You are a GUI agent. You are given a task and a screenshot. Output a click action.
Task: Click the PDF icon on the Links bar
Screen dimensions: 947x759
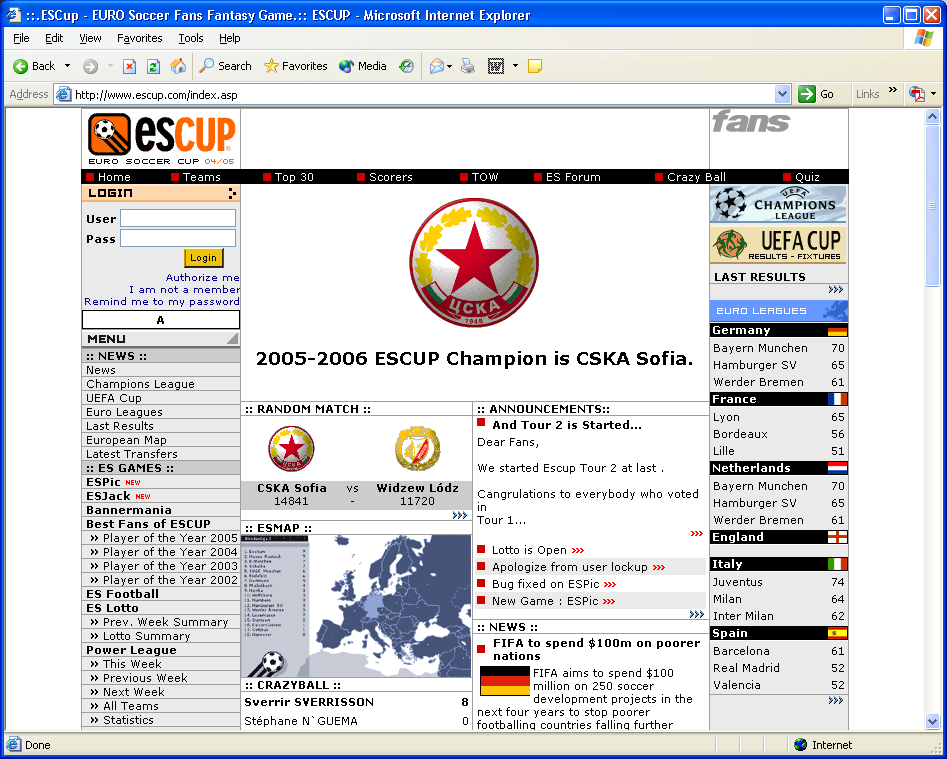coord(917,94)
